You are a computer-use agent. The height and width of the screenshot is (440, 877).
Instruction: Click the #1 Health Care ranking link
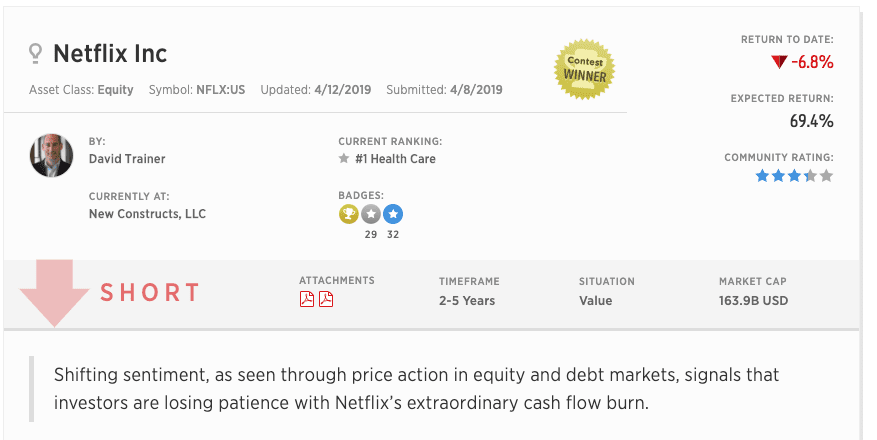395,159
